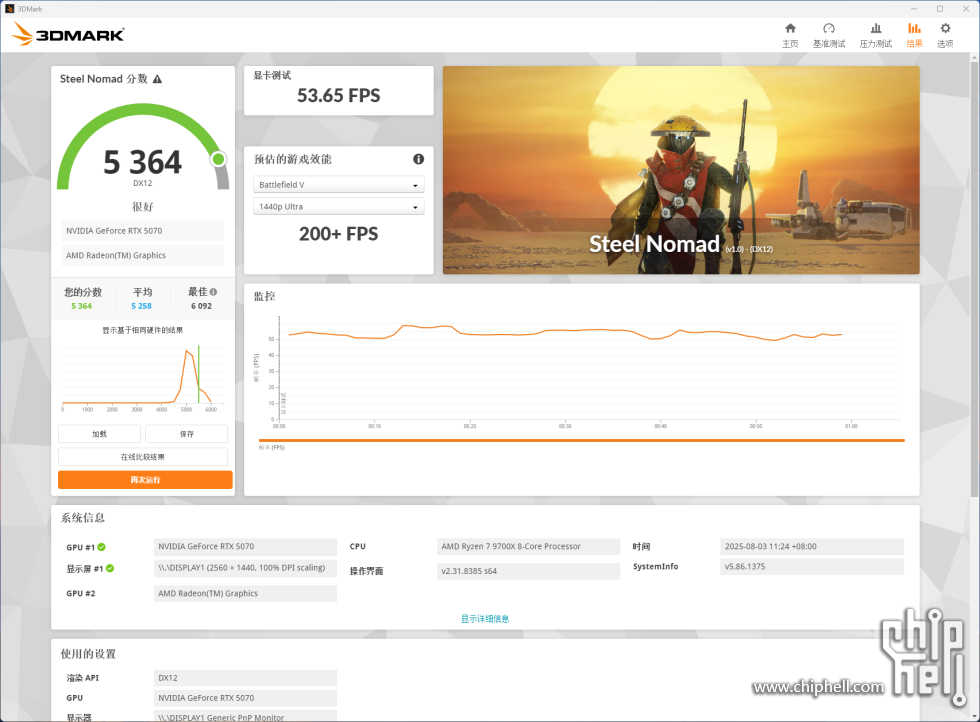The image size is (980, 722).
Task: Click the 使用的设置 section heading
Action: pos(88,654)
